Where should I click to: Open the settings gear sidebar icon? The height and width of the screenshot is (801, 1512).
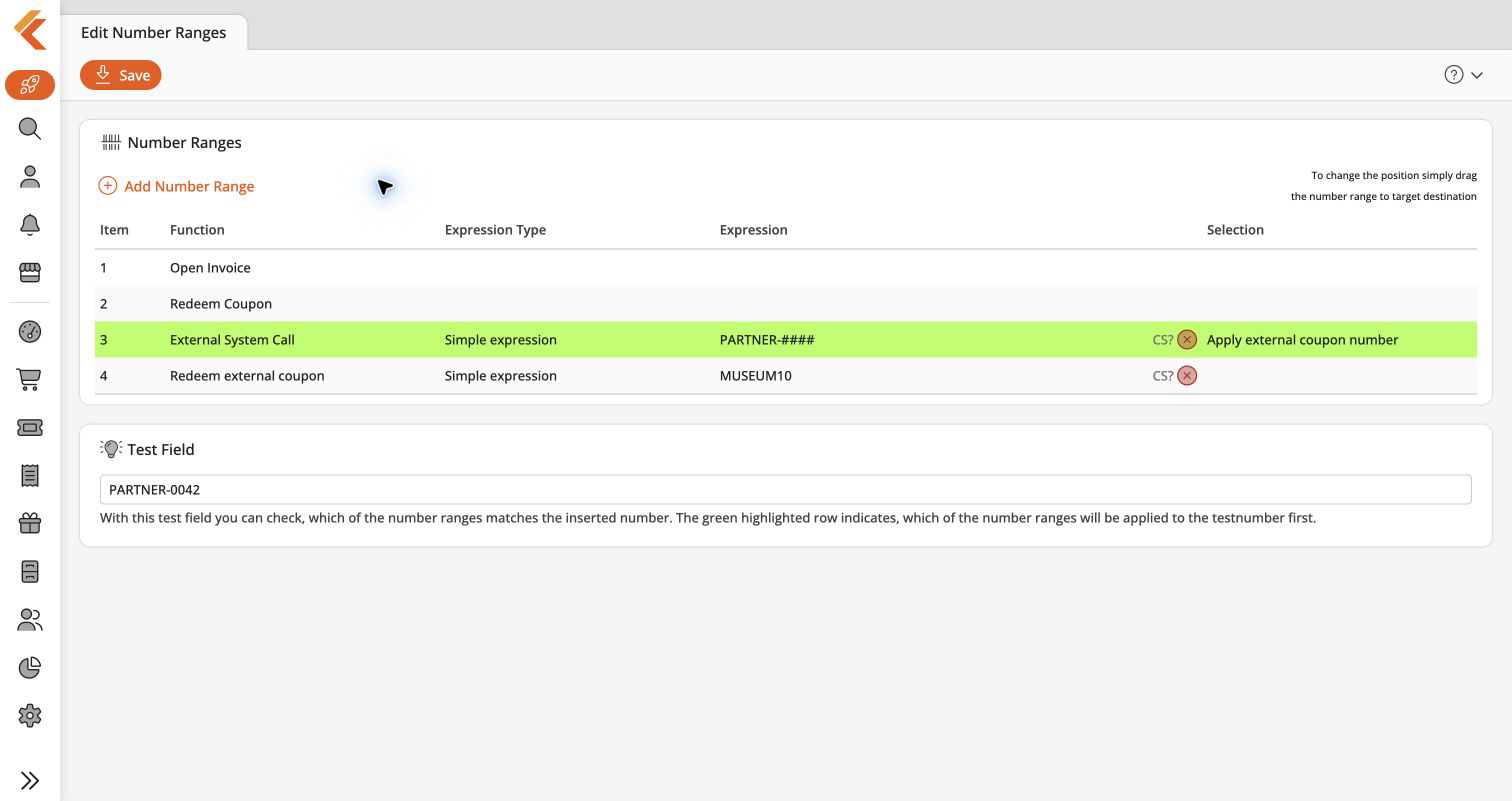tap(30, 716)
